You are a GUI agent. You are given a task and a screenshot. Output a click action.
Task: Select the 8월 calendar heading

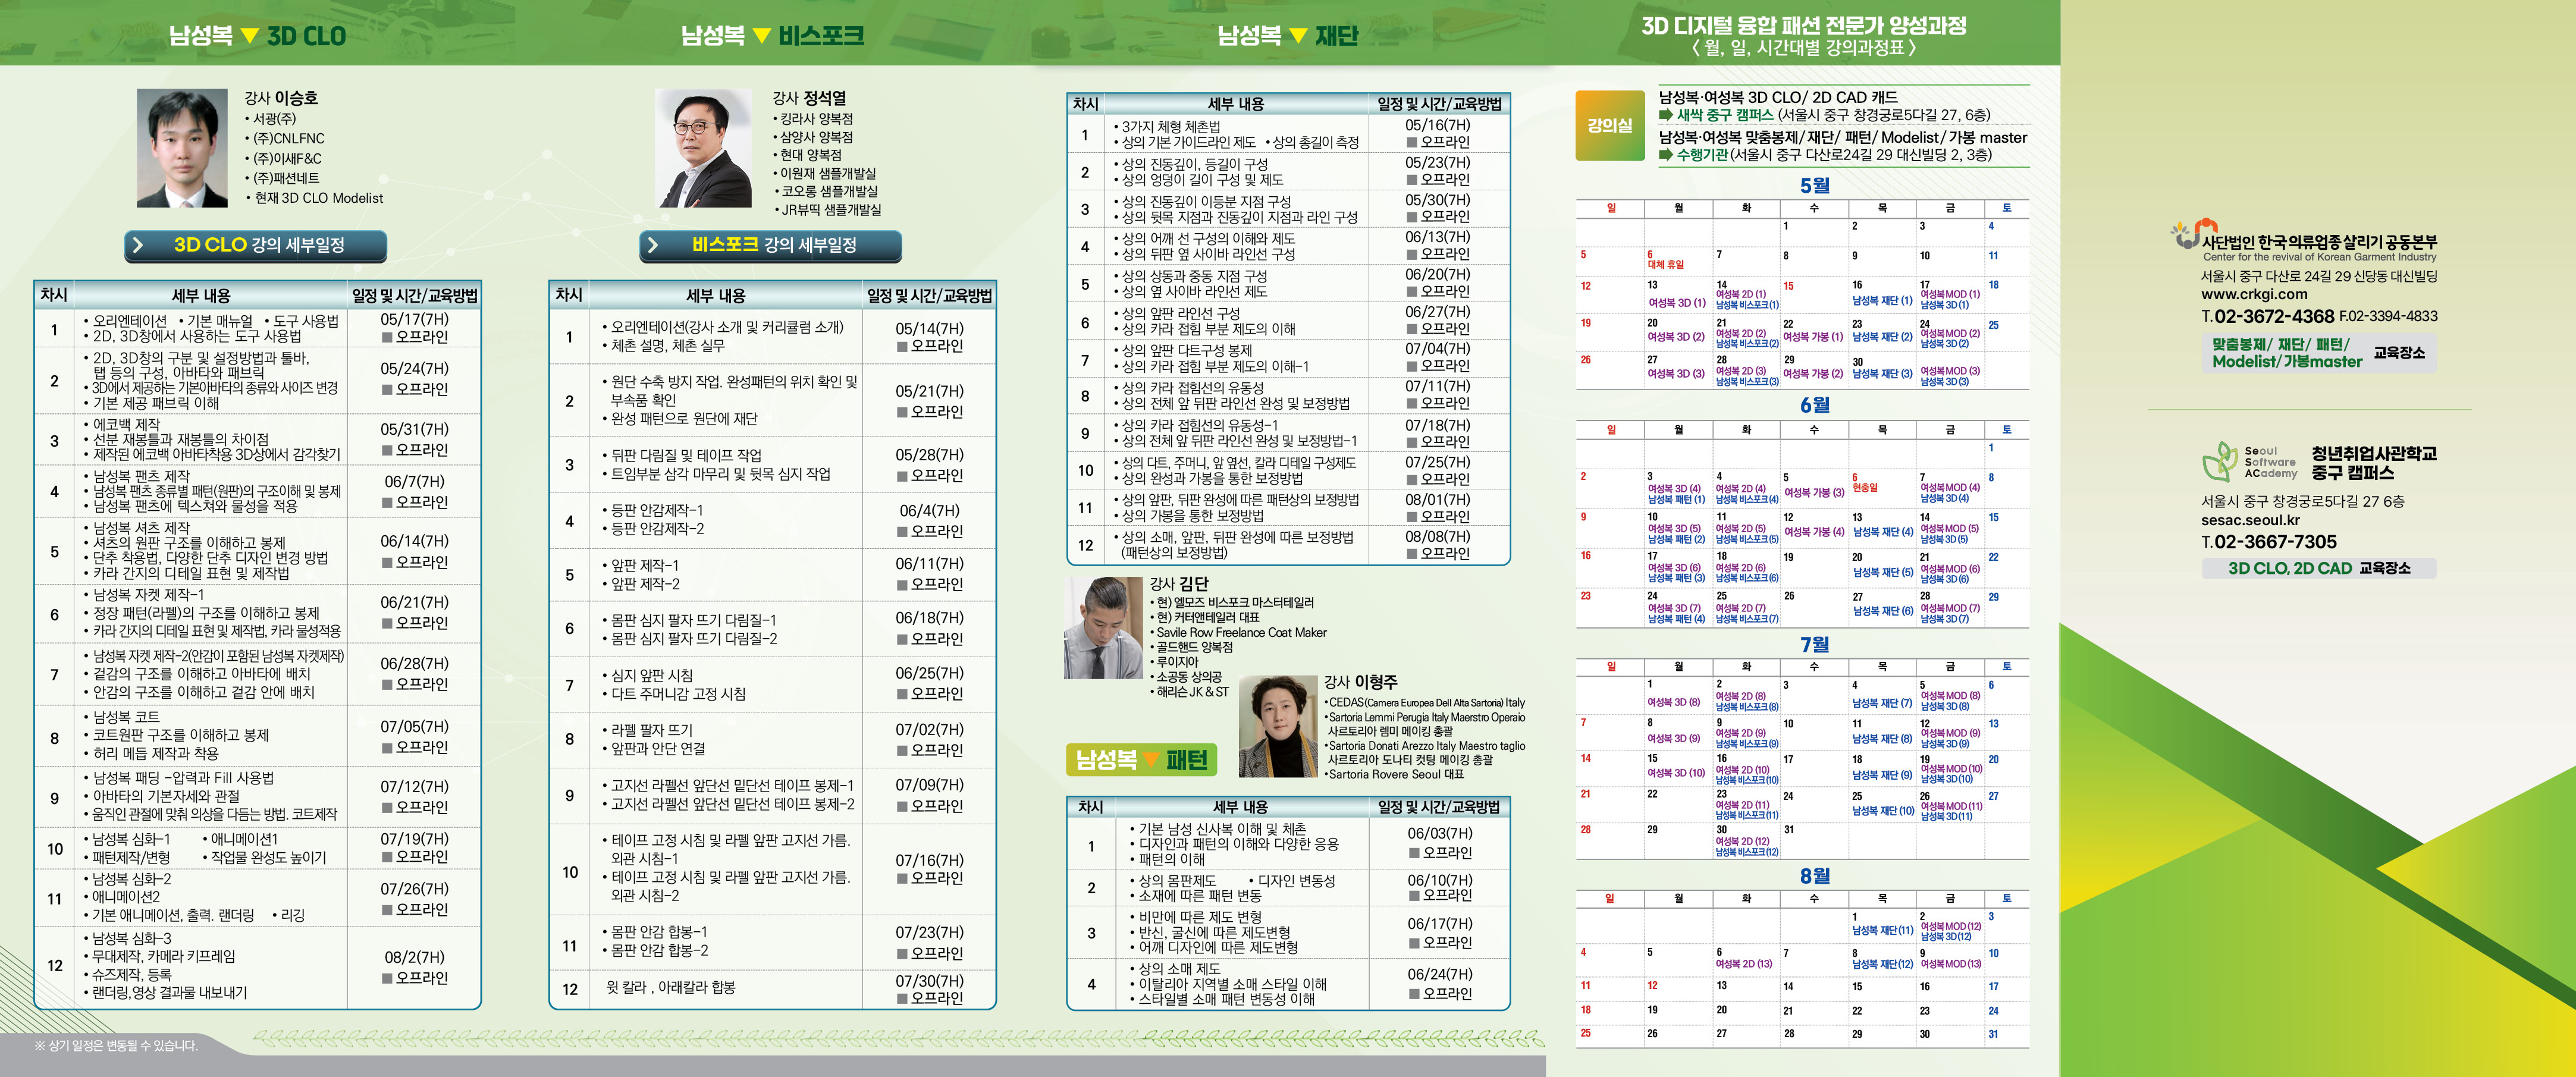pos(1814,875)
